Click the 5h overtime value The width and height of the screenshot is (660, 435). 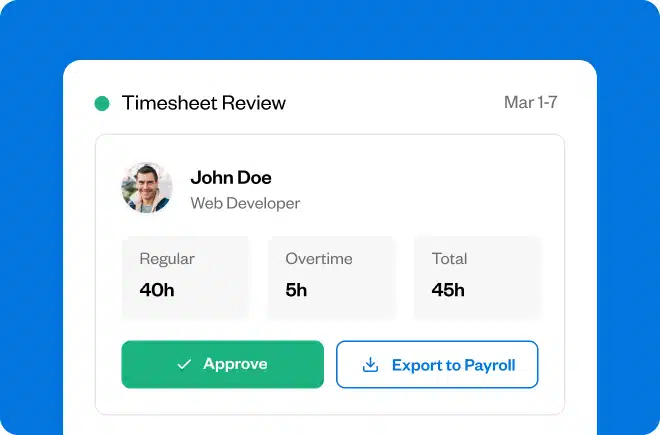tap(296, 291)
